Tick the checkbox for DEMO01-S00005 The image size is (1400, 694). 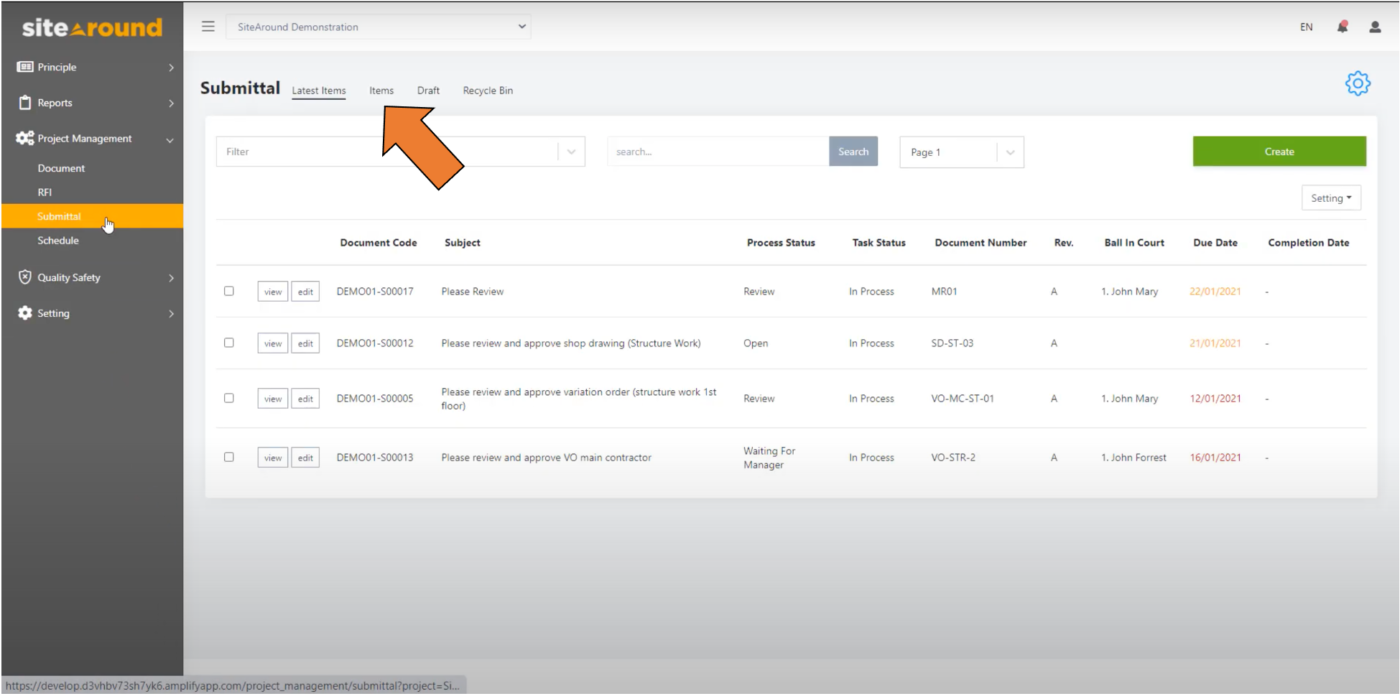coord(229,398)
